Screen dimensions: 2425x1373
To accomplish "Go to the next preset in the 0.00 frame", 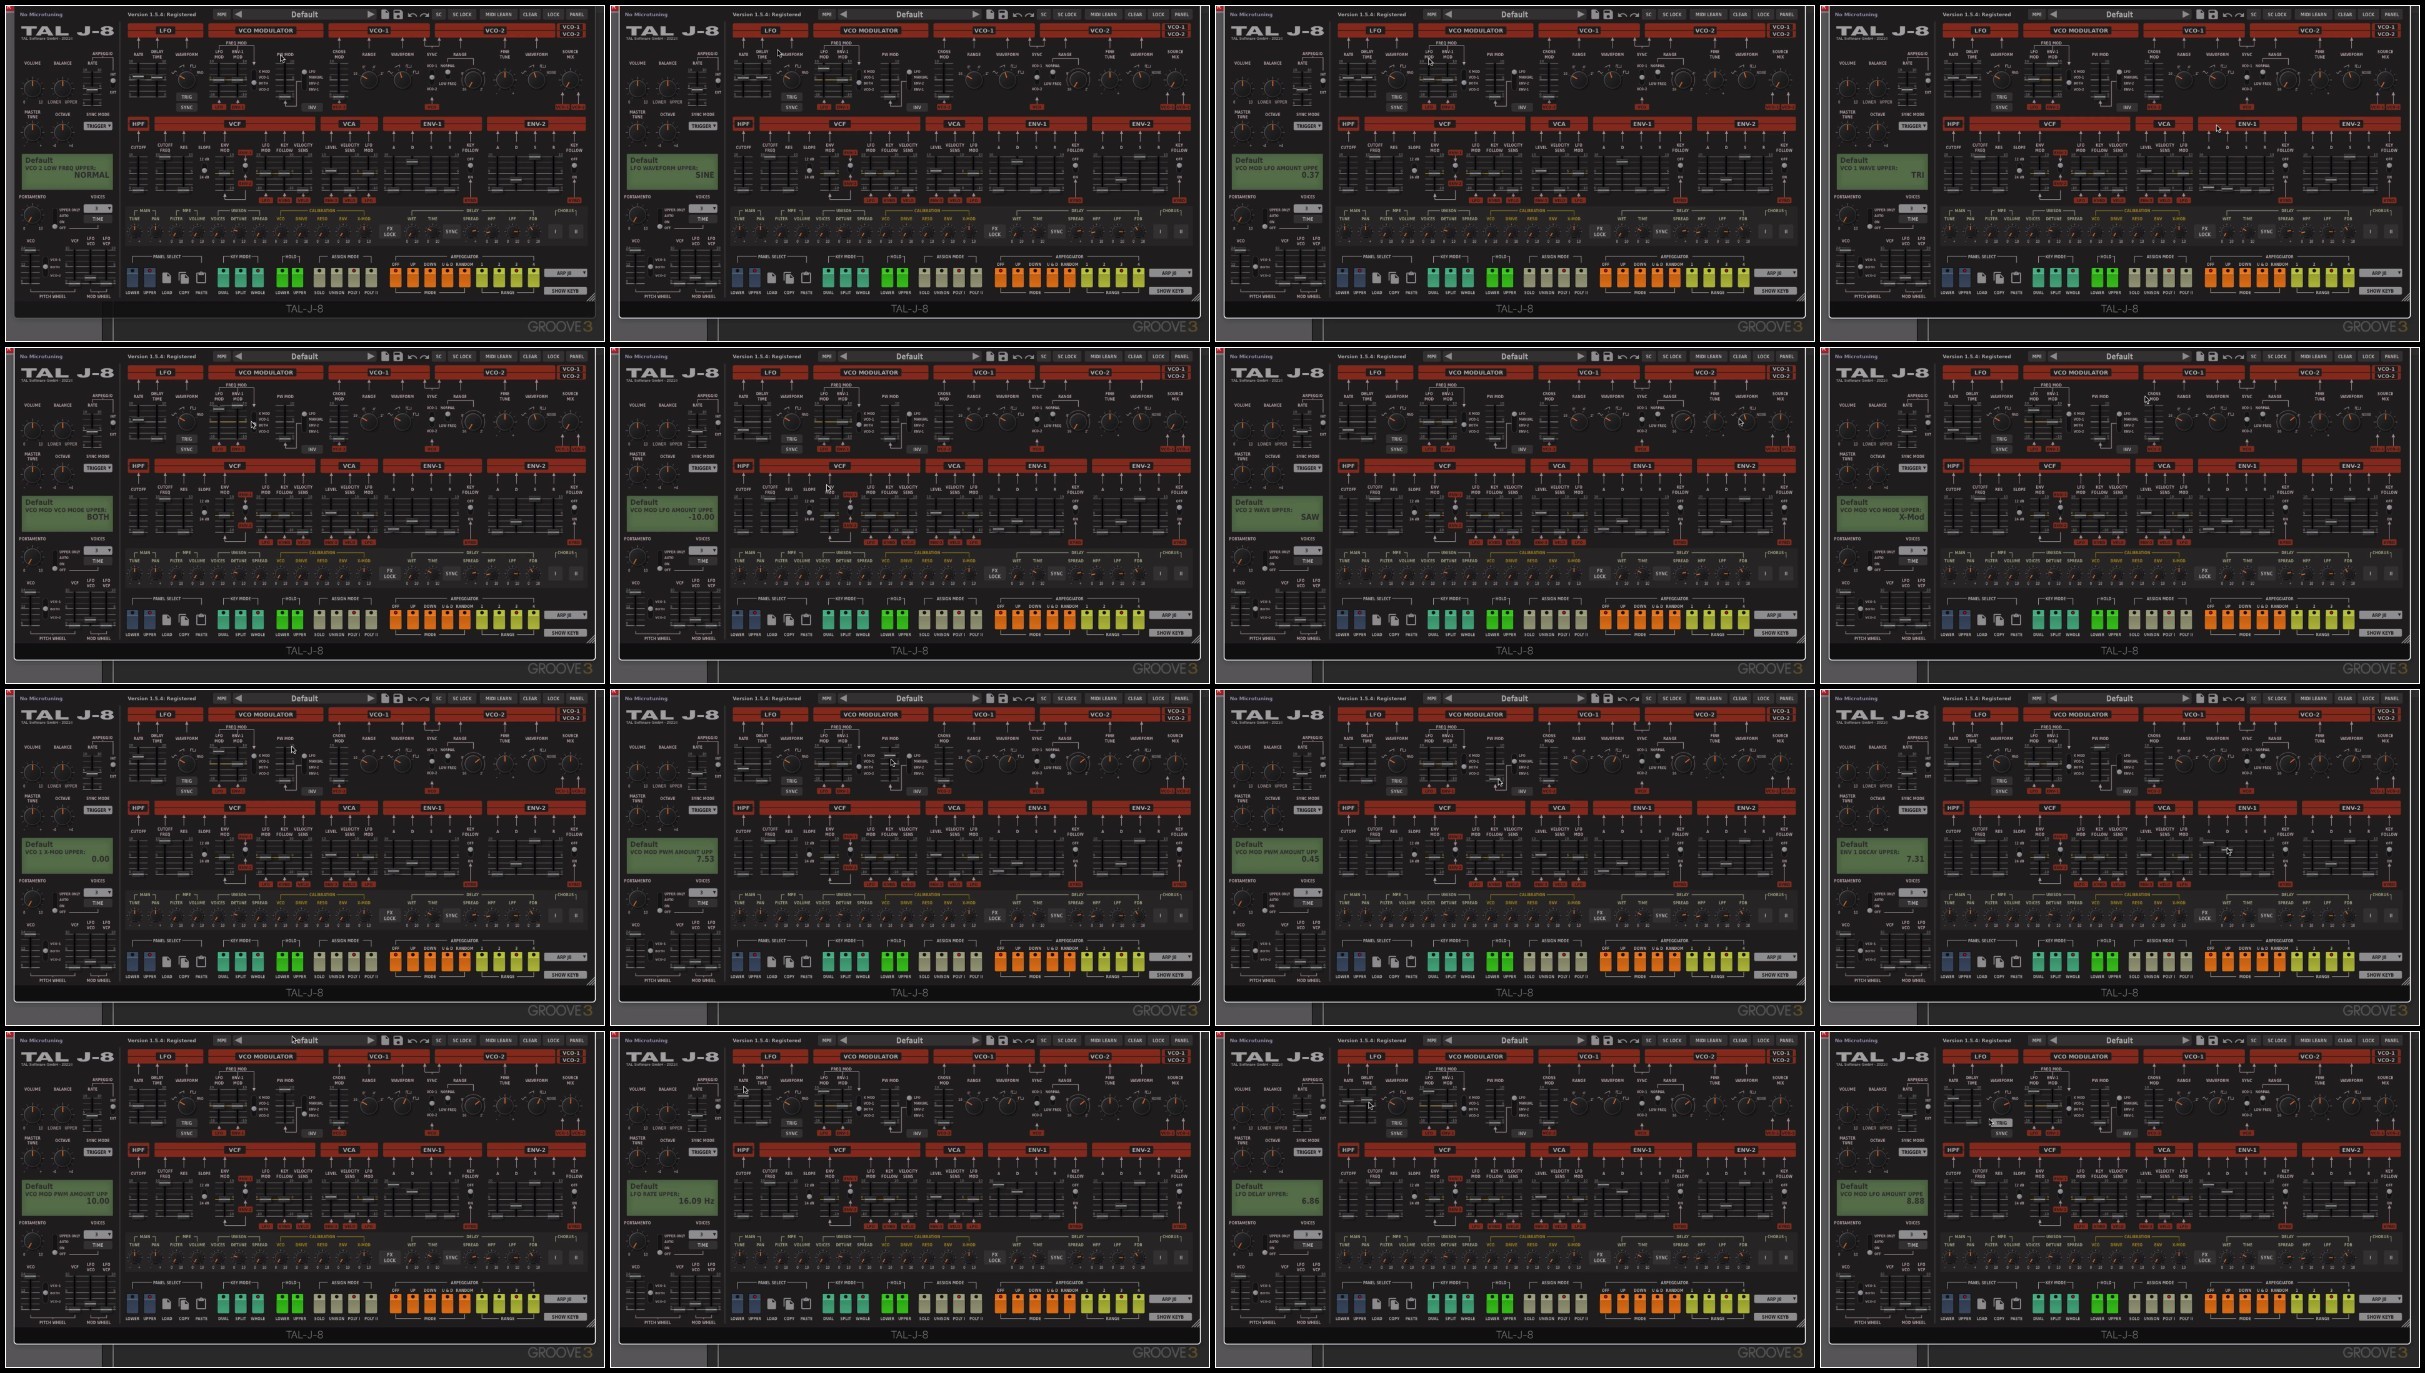I will click(371, 699).
